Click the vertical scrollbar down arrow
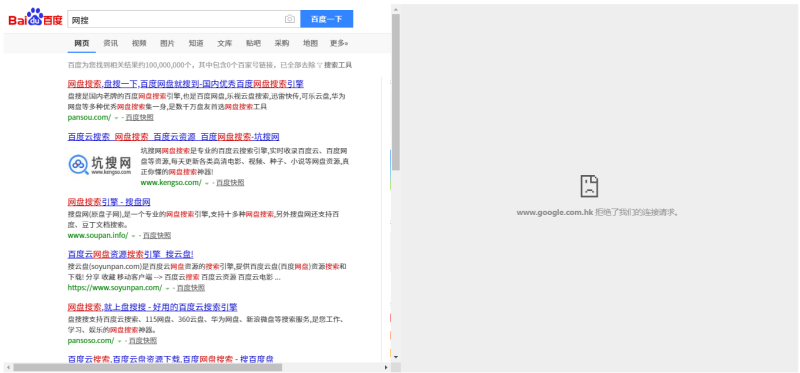 [x=396, y=357]
